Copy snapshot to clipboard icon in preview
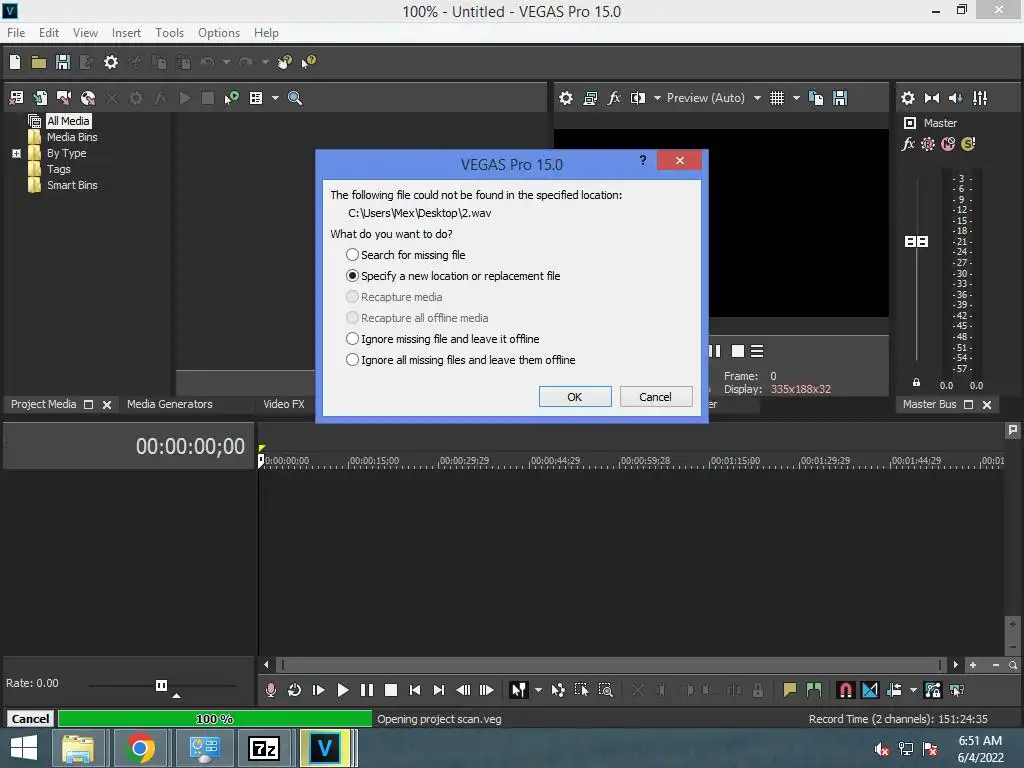Image resolution: width=1024 pixels, height=768 pixels. (x=816, y=98)
